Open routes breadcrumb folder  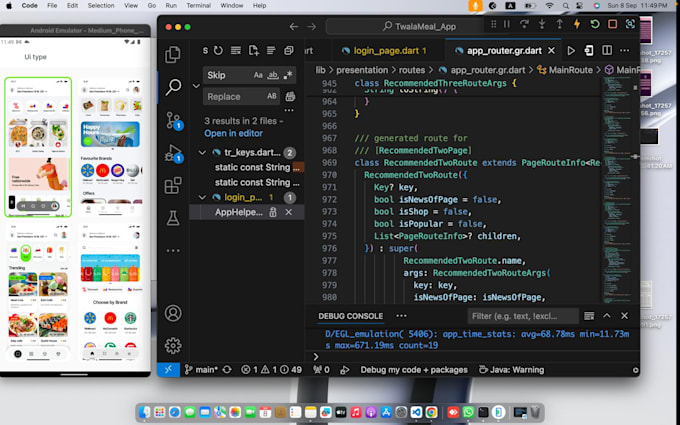(412, 70)
